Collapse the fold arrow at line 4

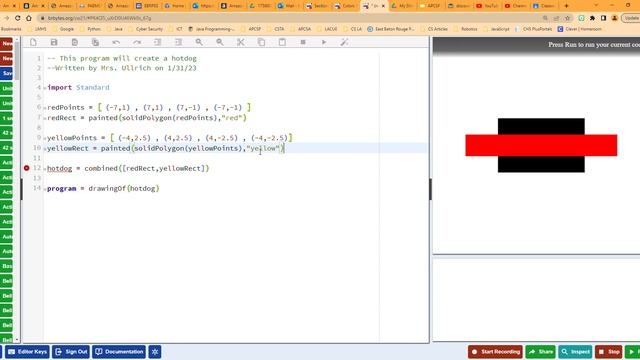click(44, 88)
